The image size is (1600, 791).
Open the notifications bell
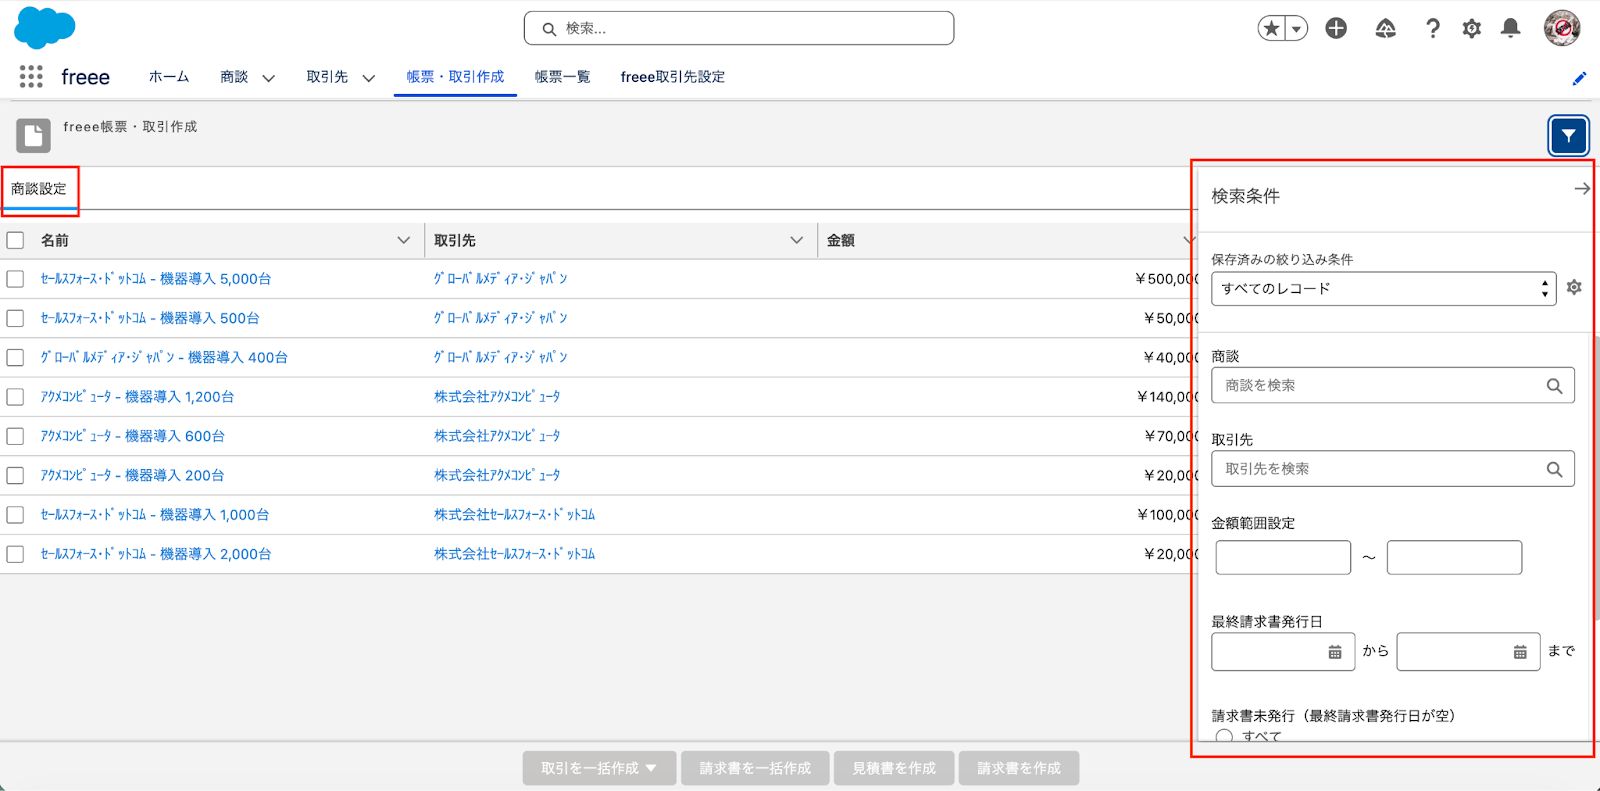point(1511,29)
